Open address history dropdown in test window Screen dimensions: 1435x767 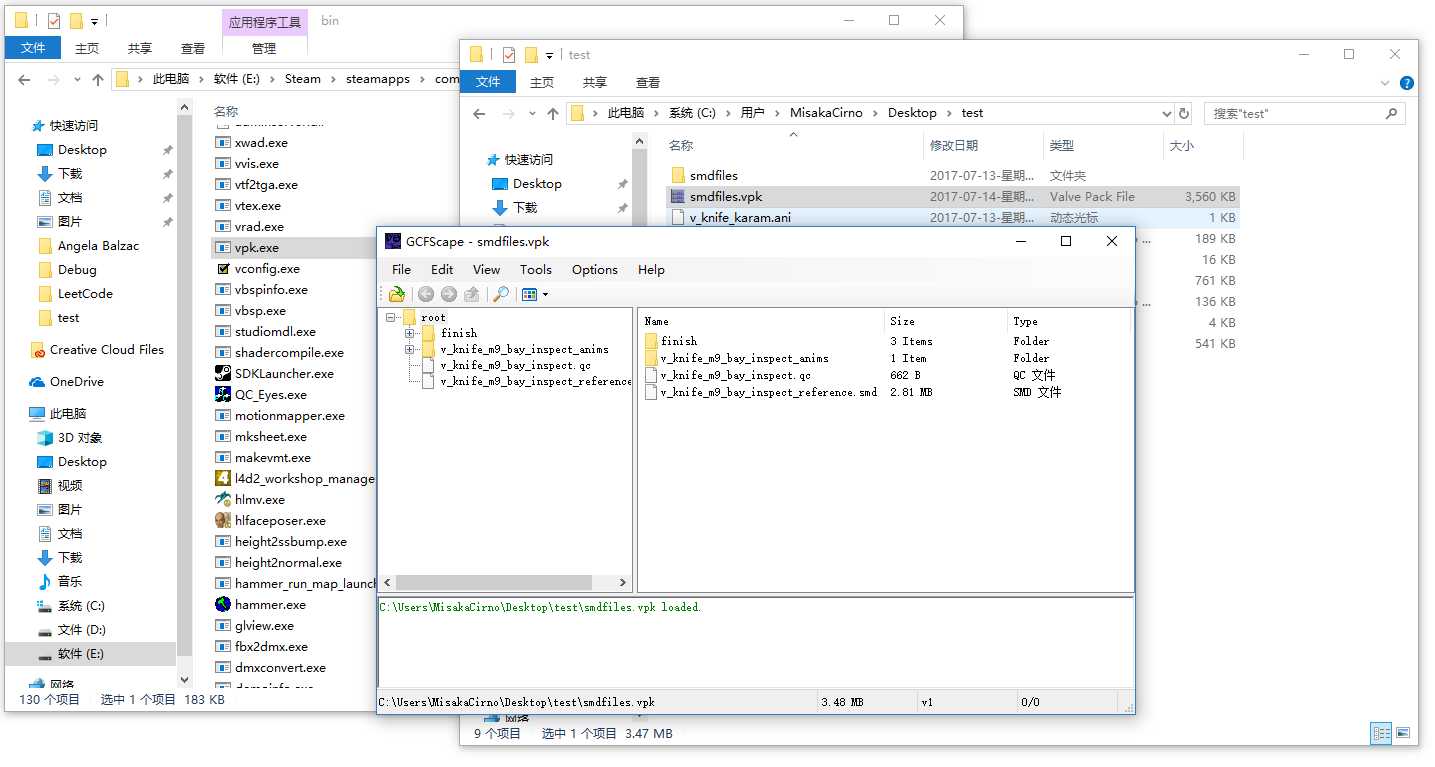click(x=1166, y=113)
